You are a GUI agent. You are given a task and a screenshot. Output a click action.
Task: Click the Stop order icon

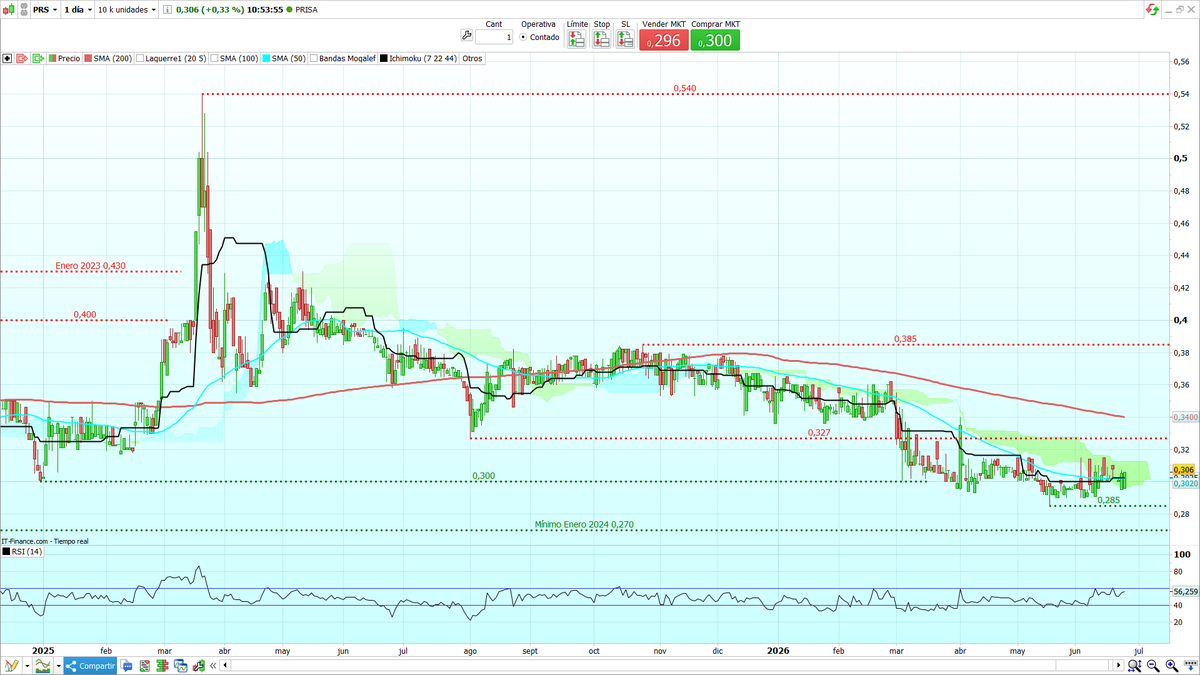click(601, 40)
